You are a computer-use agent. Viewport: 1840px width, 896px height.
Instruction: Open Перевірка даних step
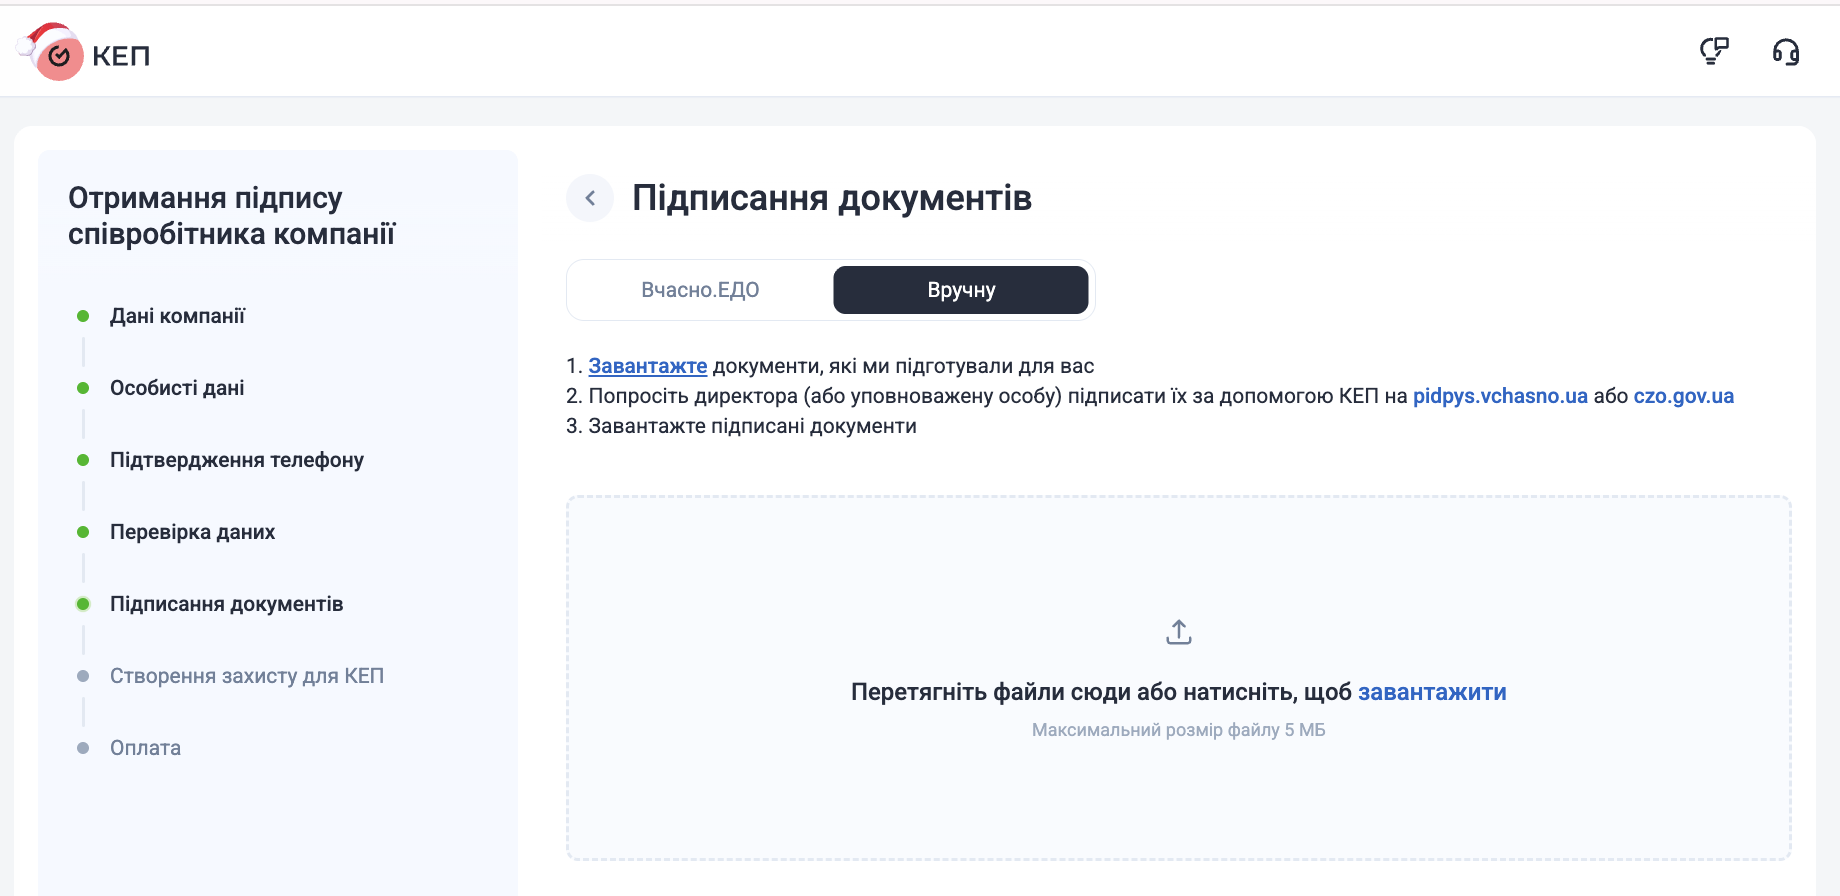[x=192, y=532]
